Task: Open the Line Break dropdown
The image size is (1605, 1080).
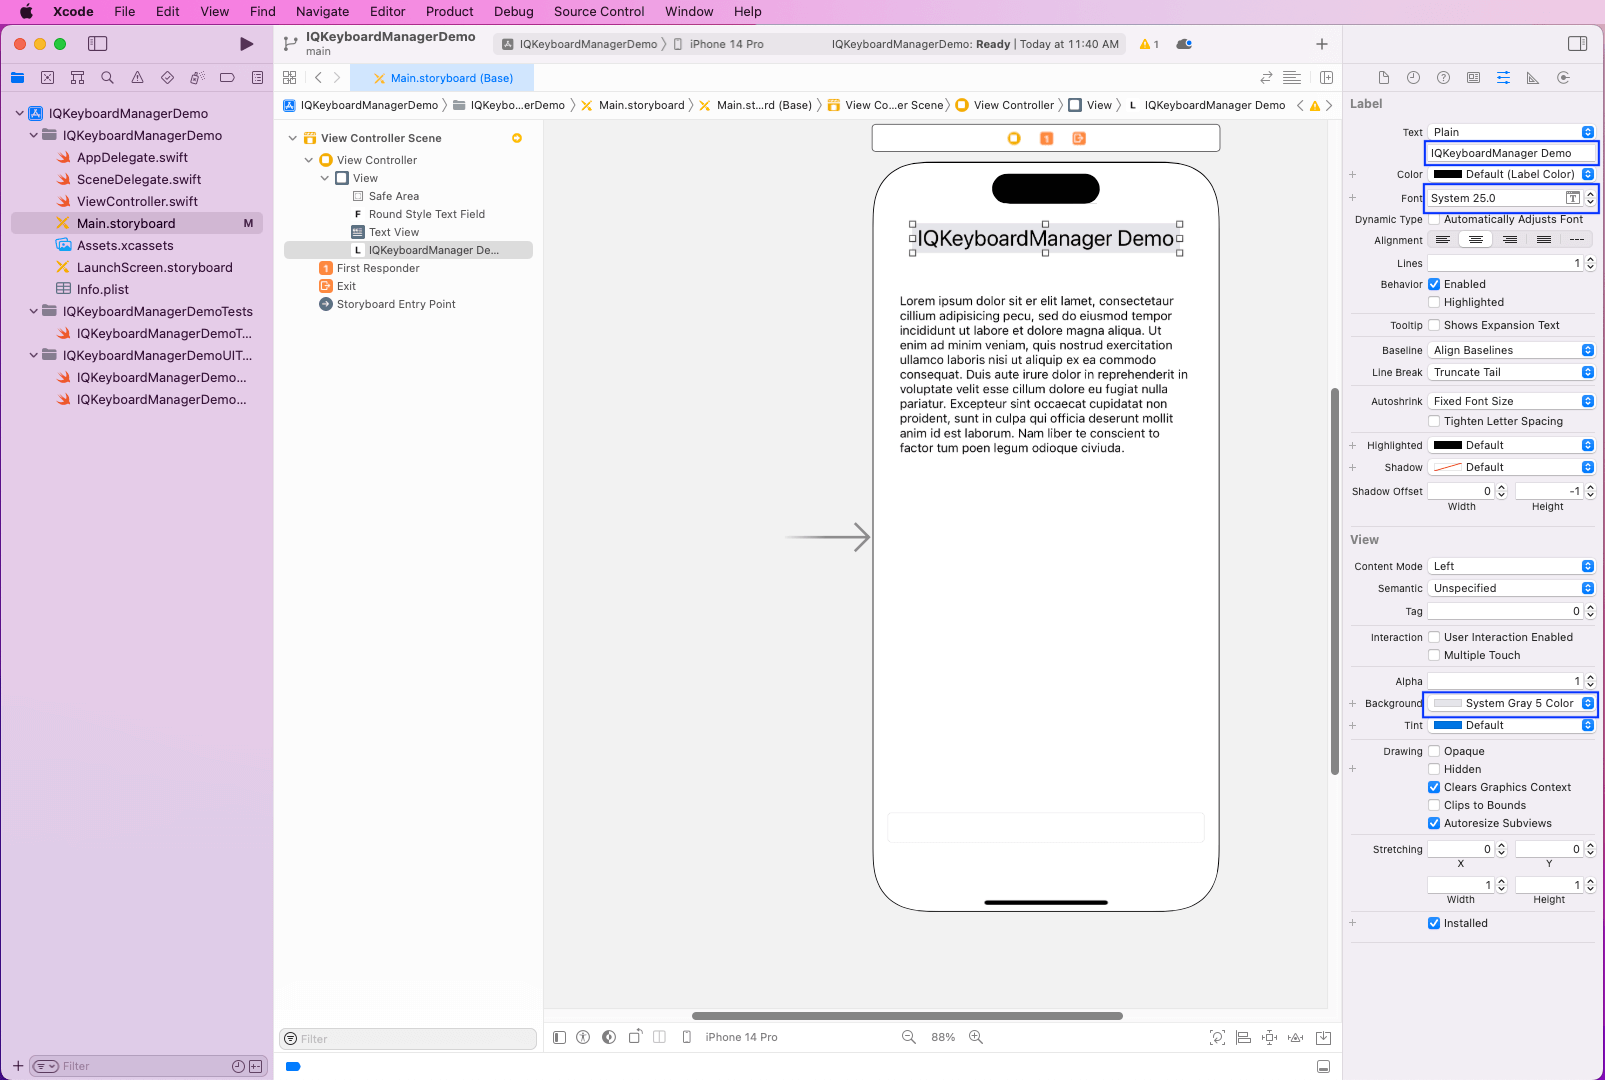Action: 1510,372
